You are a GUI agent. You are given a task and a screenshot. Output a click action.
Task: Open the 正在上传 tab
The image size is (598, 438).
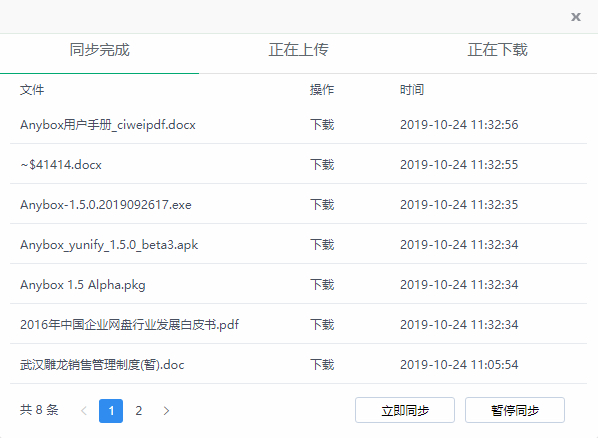pos(299,50)
